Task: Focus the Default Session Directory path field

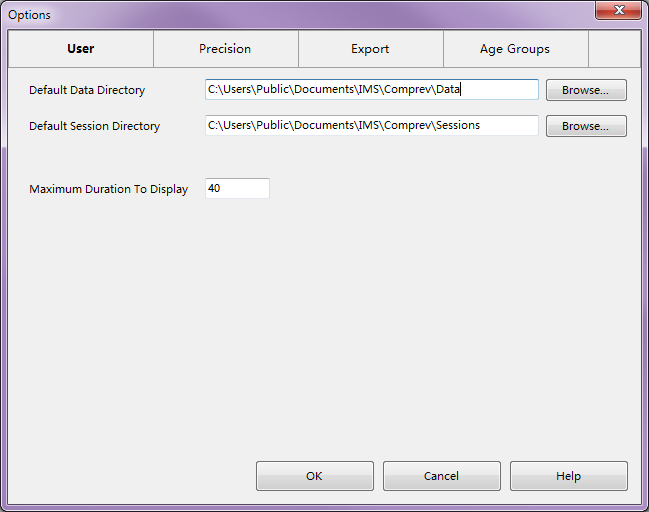Action: point(371,126)
